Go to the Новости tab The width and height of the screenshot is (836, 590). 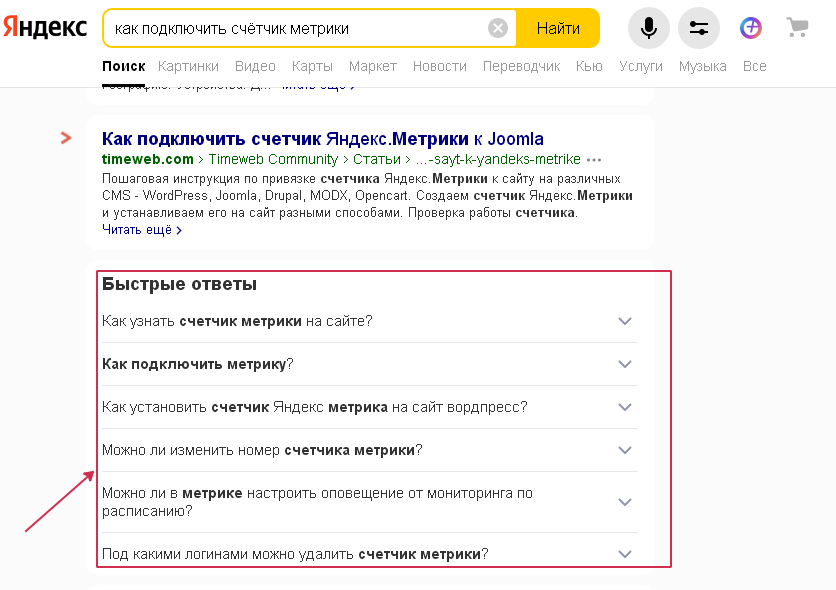439,66
